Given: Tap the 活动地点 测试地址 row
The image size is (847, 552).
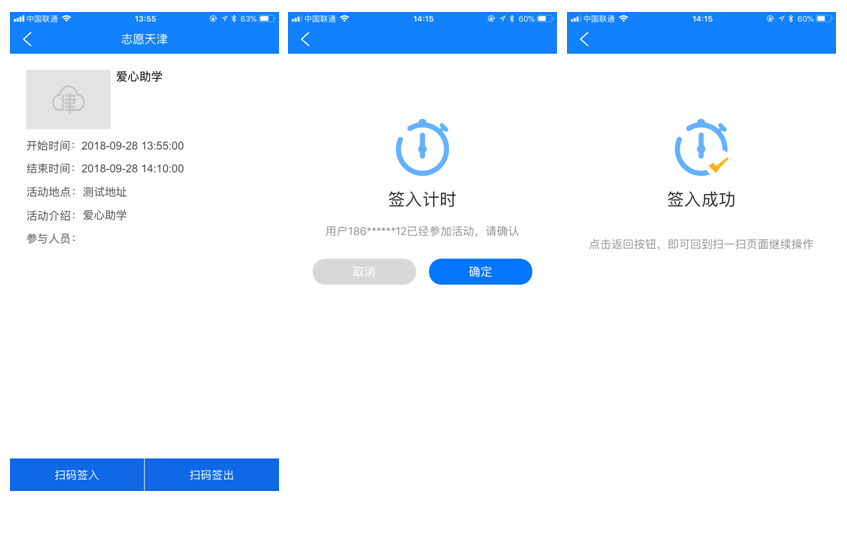Looking at the screenshot, I should point(77,192).
